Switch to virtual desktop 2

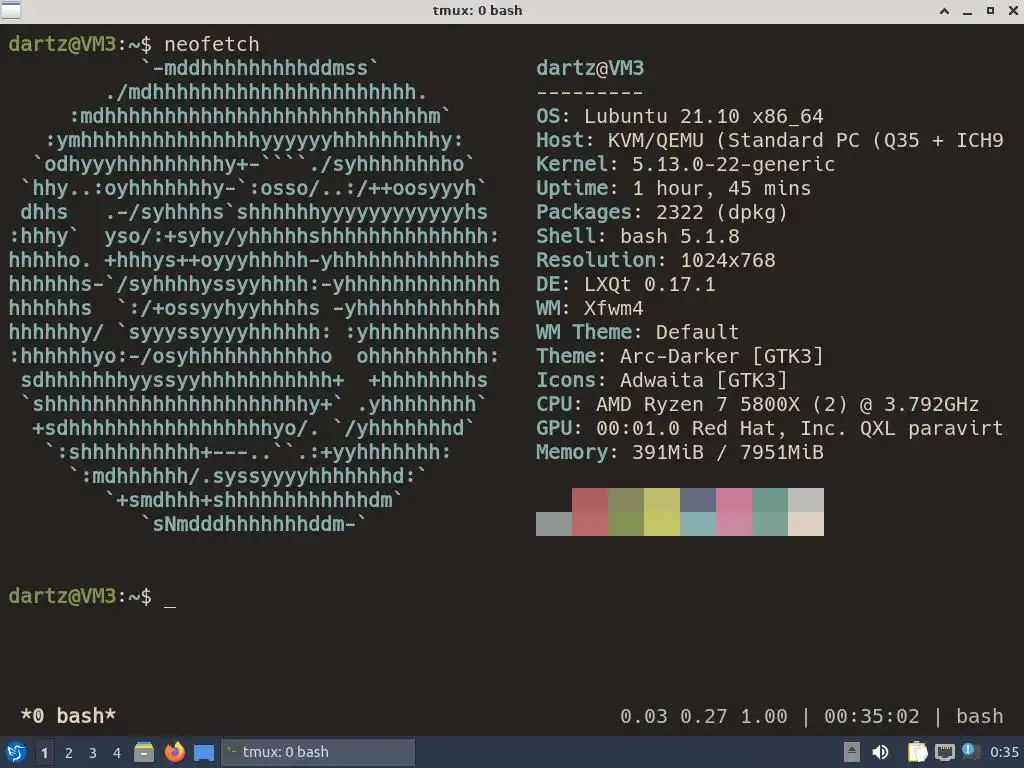point(68,753)
